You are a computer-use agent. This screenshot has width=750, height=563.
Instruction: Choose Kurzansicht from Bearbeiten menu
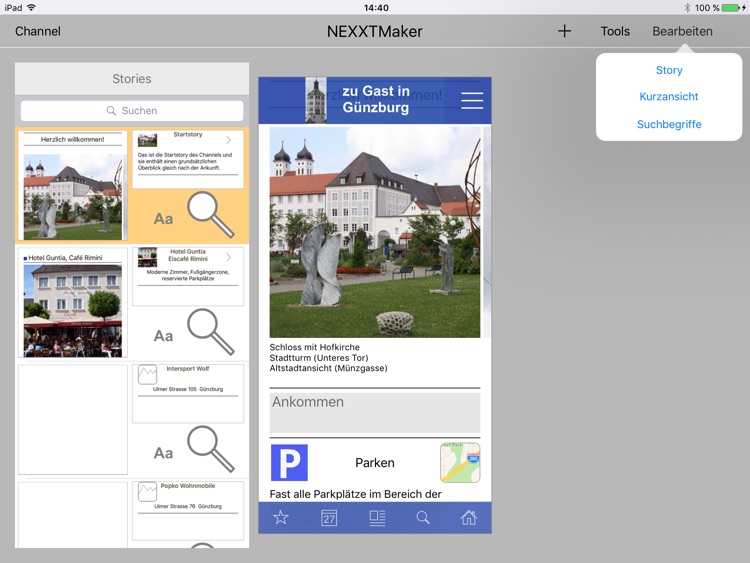(x=669, y=97)
